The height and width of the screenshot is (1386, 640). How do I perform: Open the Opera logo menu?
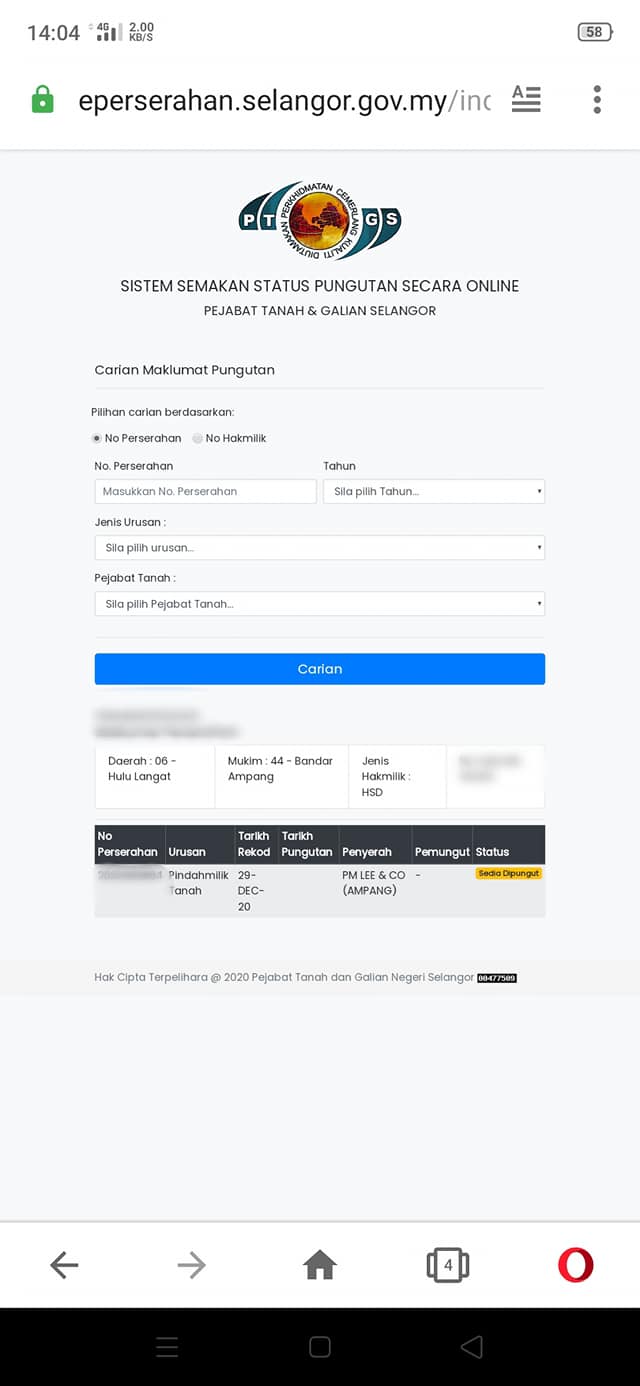[x=575, y=1265]
